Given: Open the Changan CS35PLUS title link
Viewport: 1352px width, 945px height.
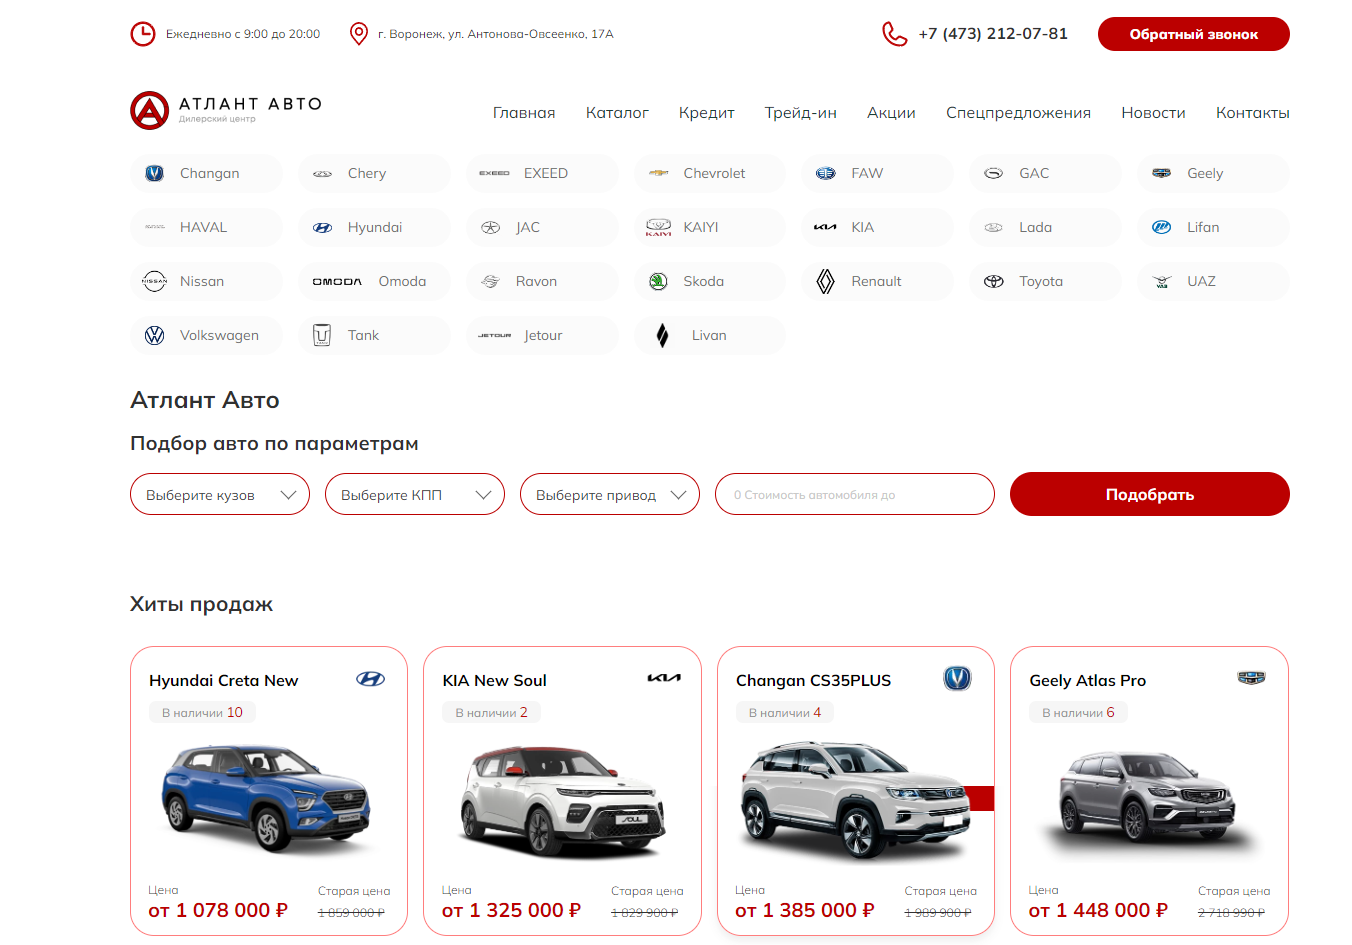Looking at the screenshot, I should (814, 680).
